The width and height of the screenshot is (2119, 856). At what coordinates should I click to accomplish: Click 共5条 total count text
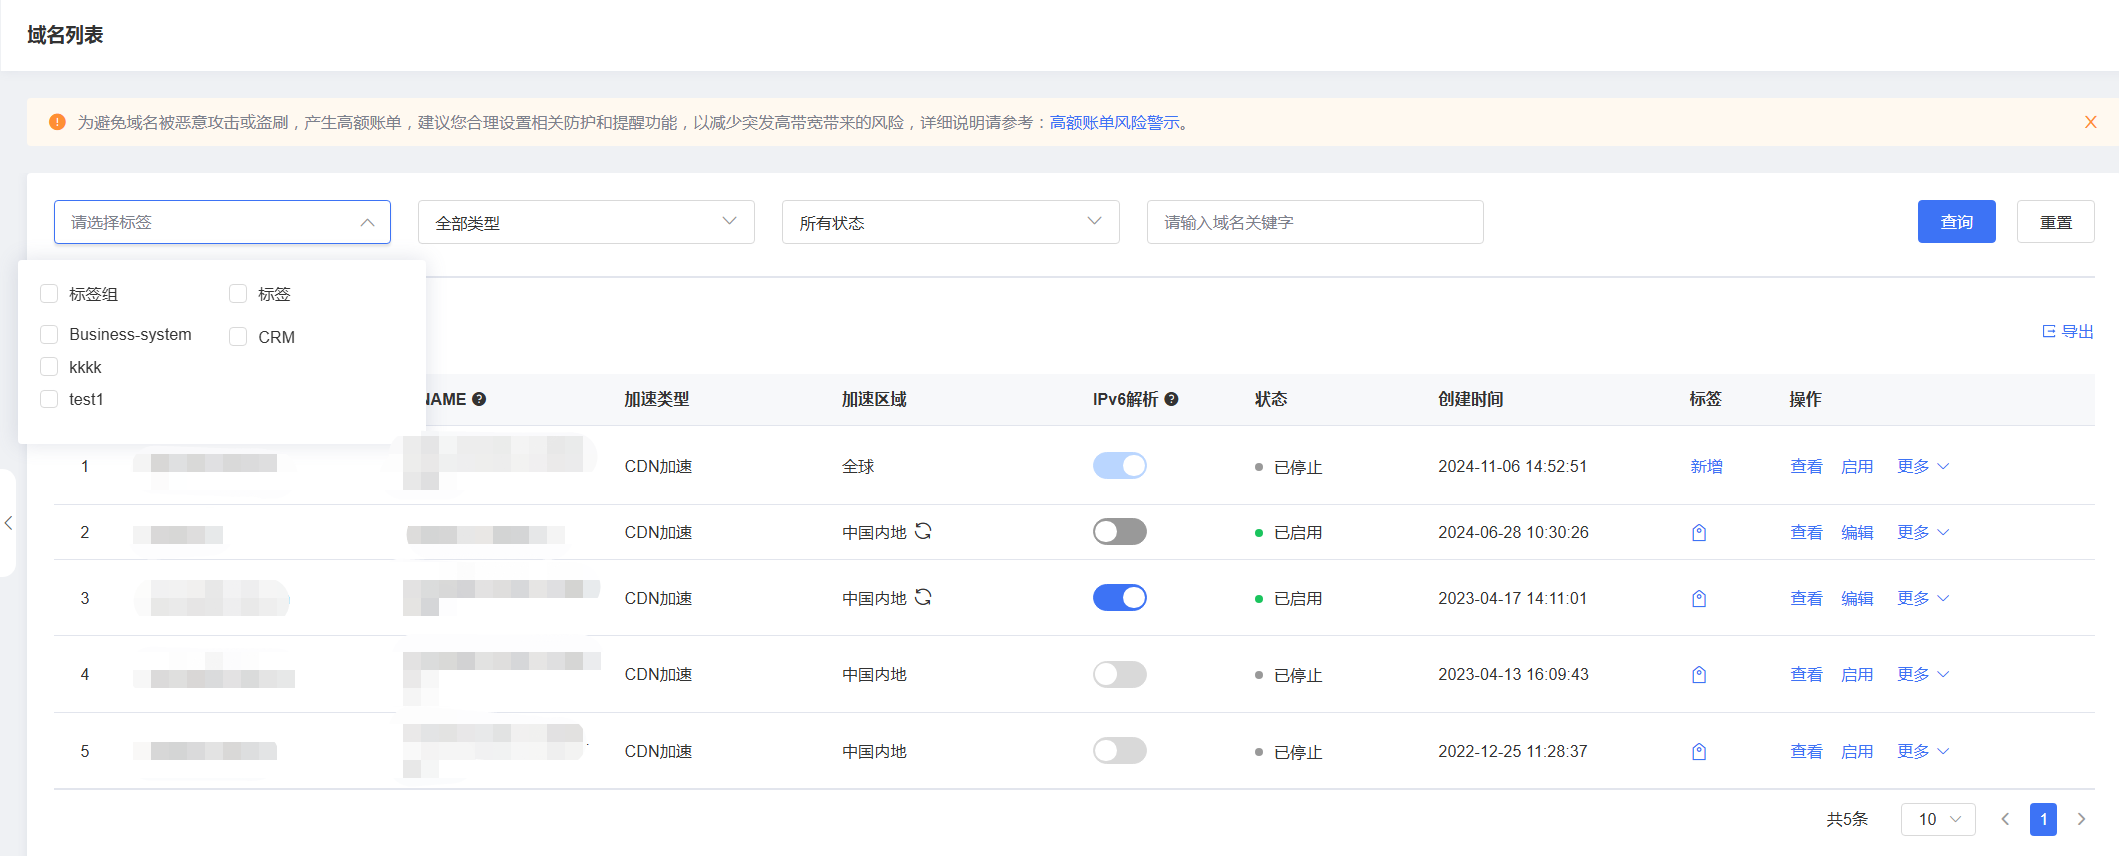(1847, 819)
